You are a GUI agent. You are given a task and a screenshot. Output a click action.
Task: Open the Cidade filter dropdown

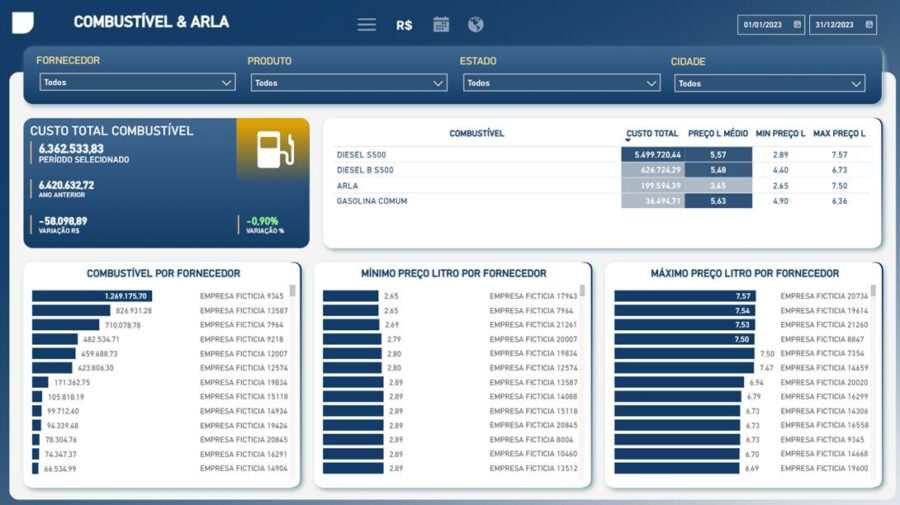(770, 84)
